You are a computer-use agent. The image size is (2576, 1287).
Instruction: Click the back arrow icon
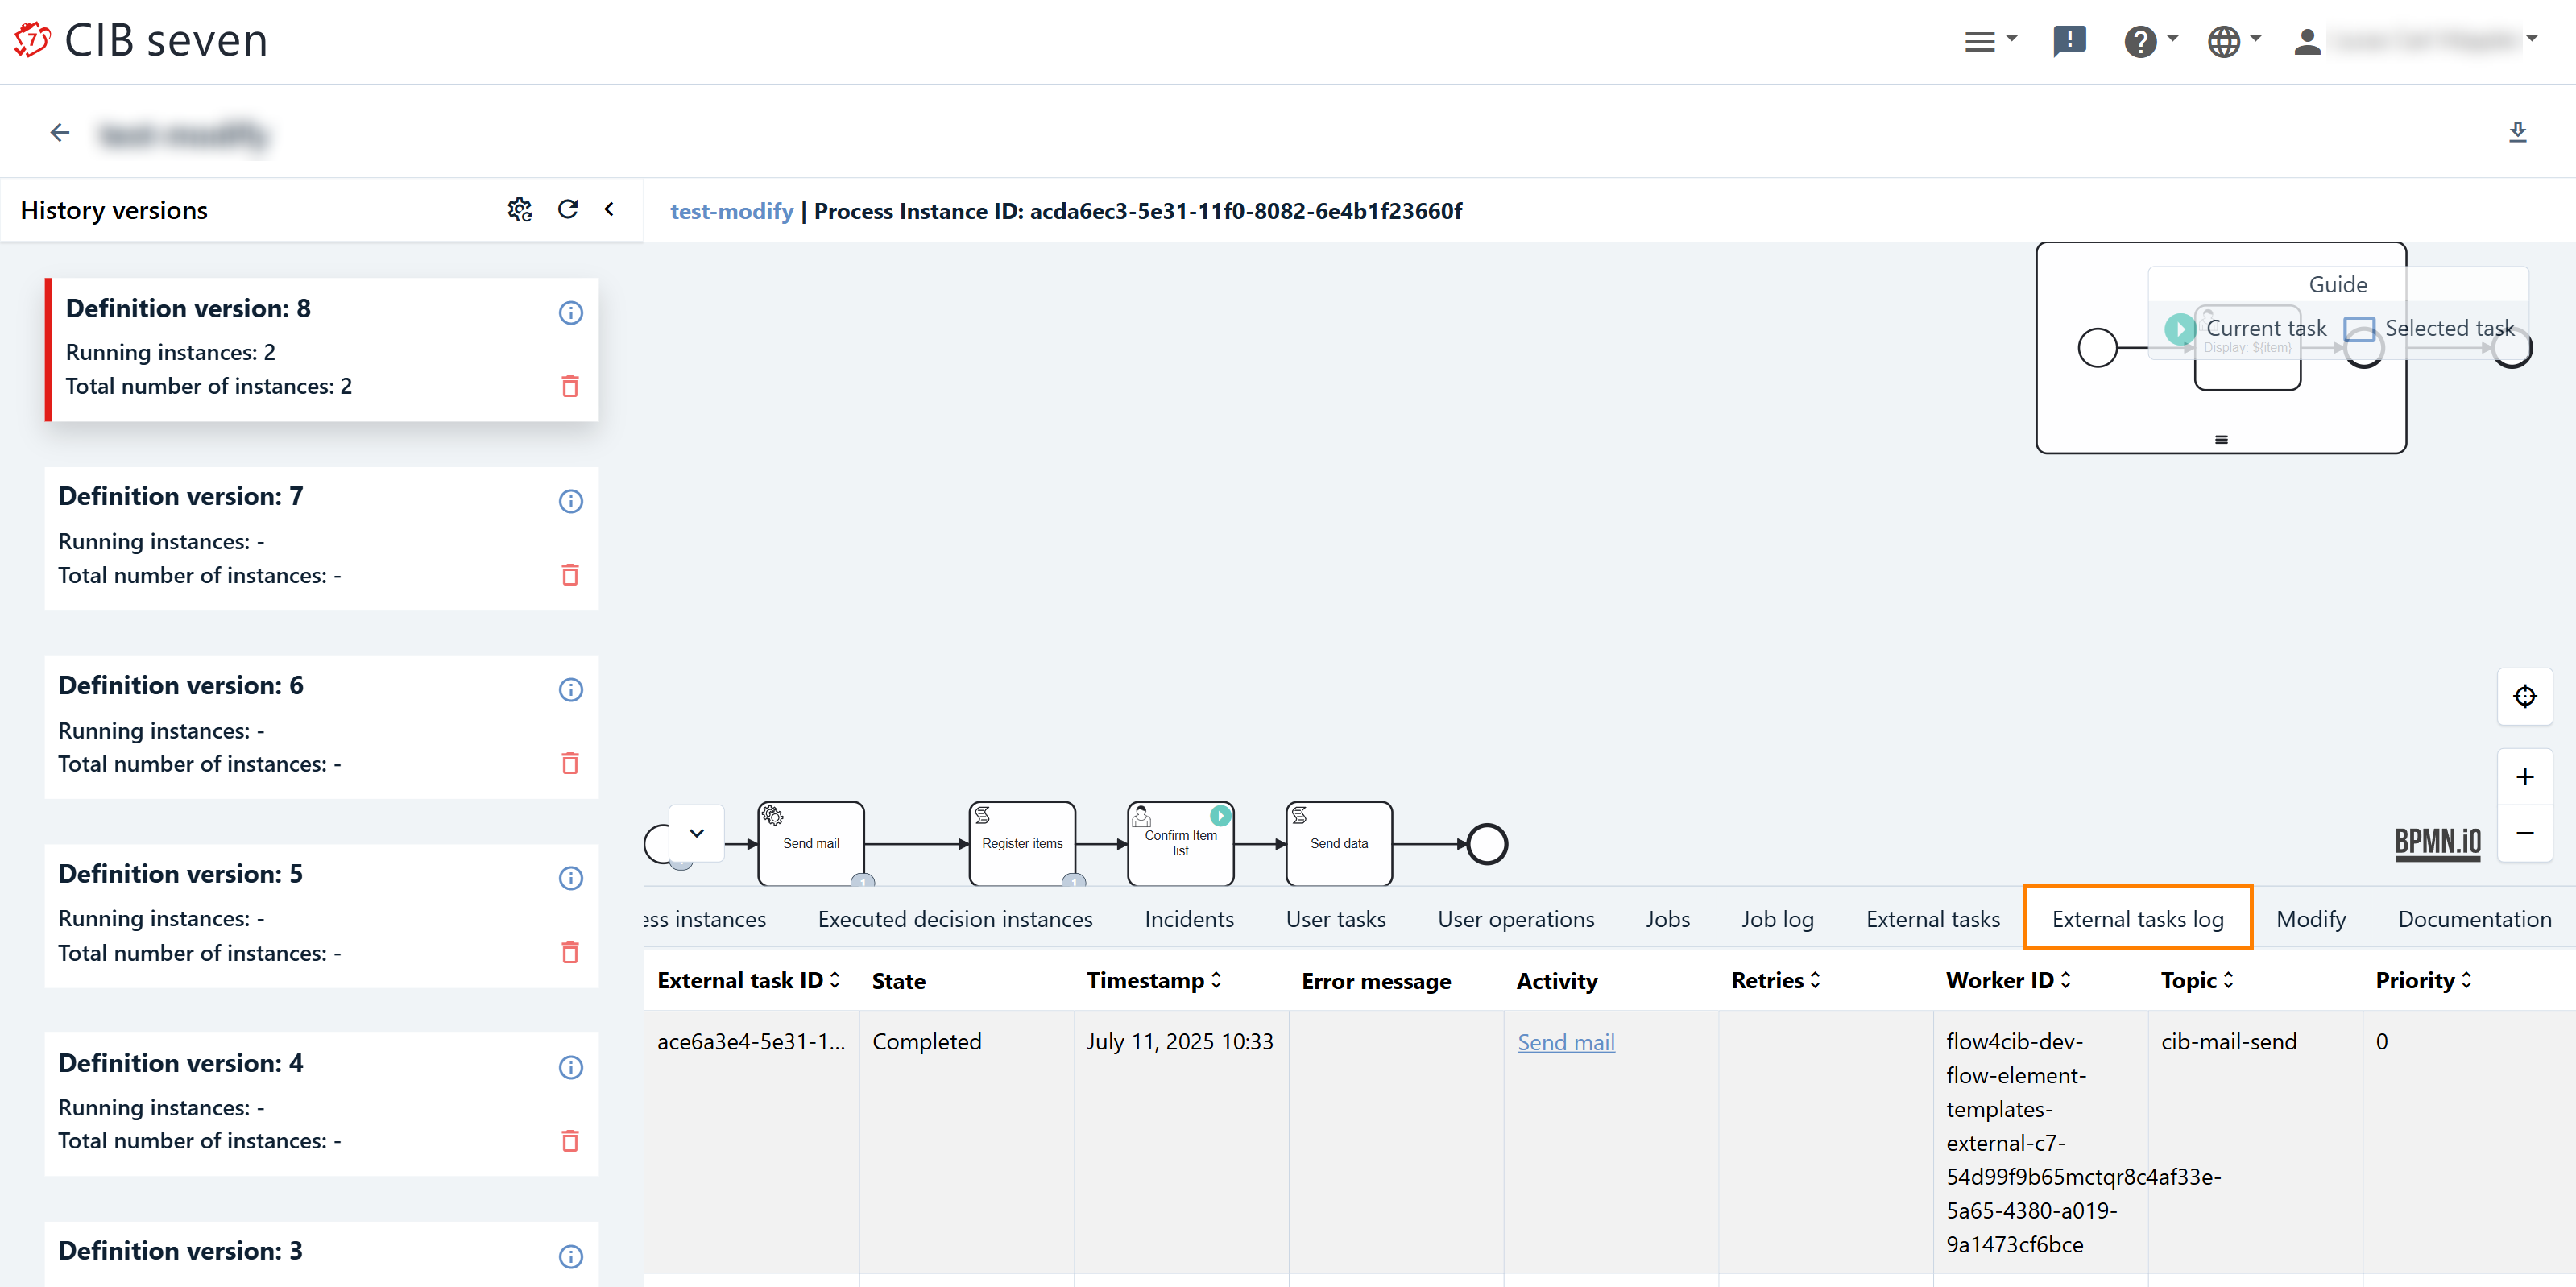(x=60, y=132)
